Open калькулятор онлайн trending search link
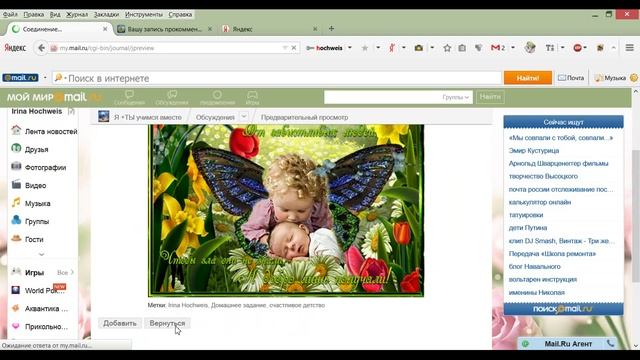The width and height of the screenshot is (640, 360). (x=540, y=202)
